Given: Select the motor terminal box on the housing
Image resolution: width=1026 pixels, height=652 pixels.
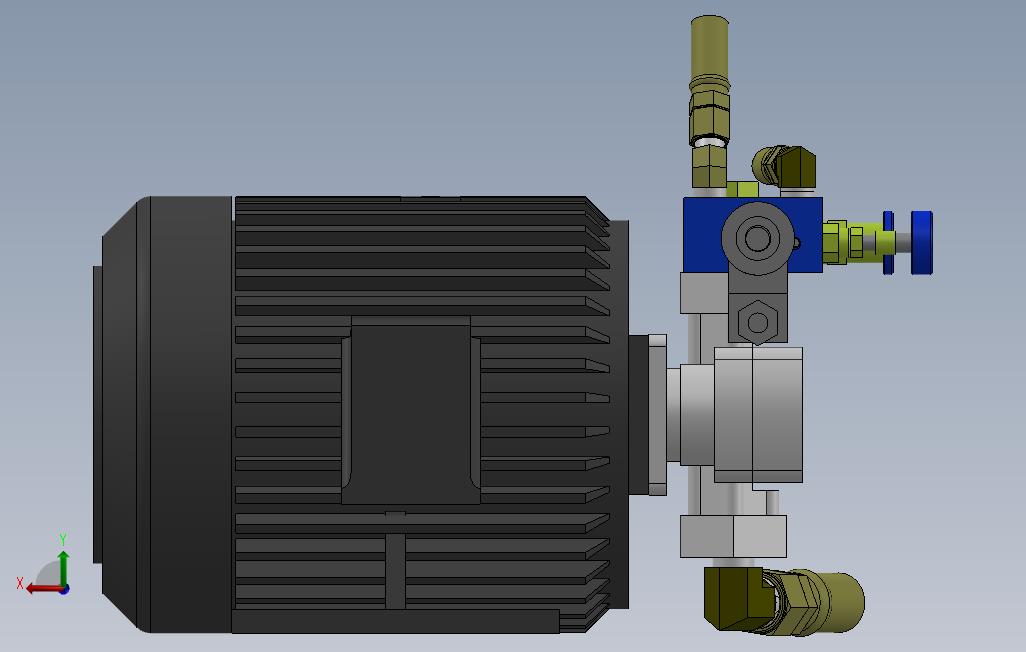Looking at the screenshot, I should (x=411, y=410).
